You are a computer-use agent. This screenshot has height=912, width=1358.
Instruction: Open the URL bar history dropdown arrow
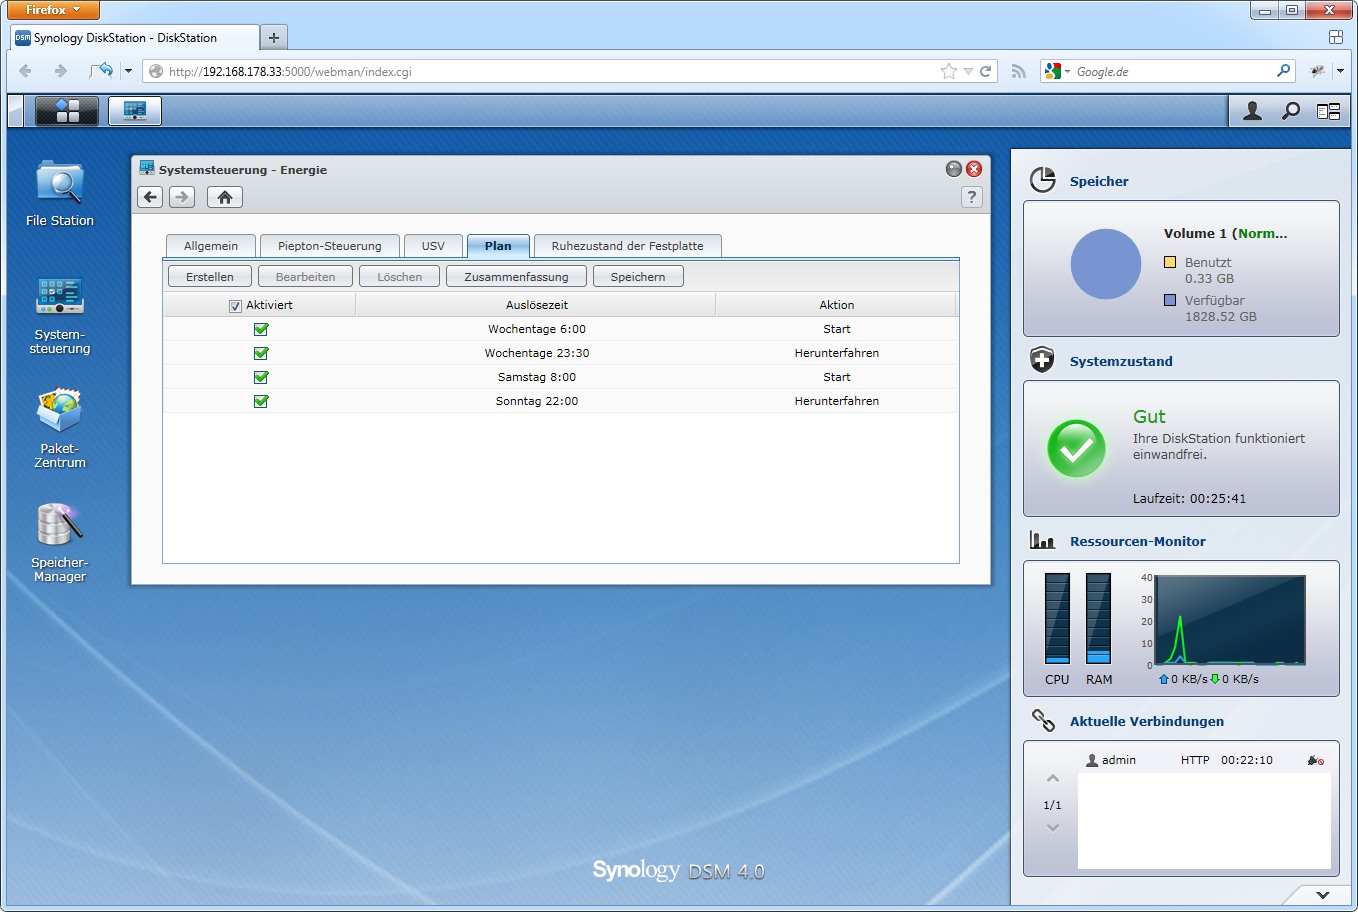pos(967,71)
